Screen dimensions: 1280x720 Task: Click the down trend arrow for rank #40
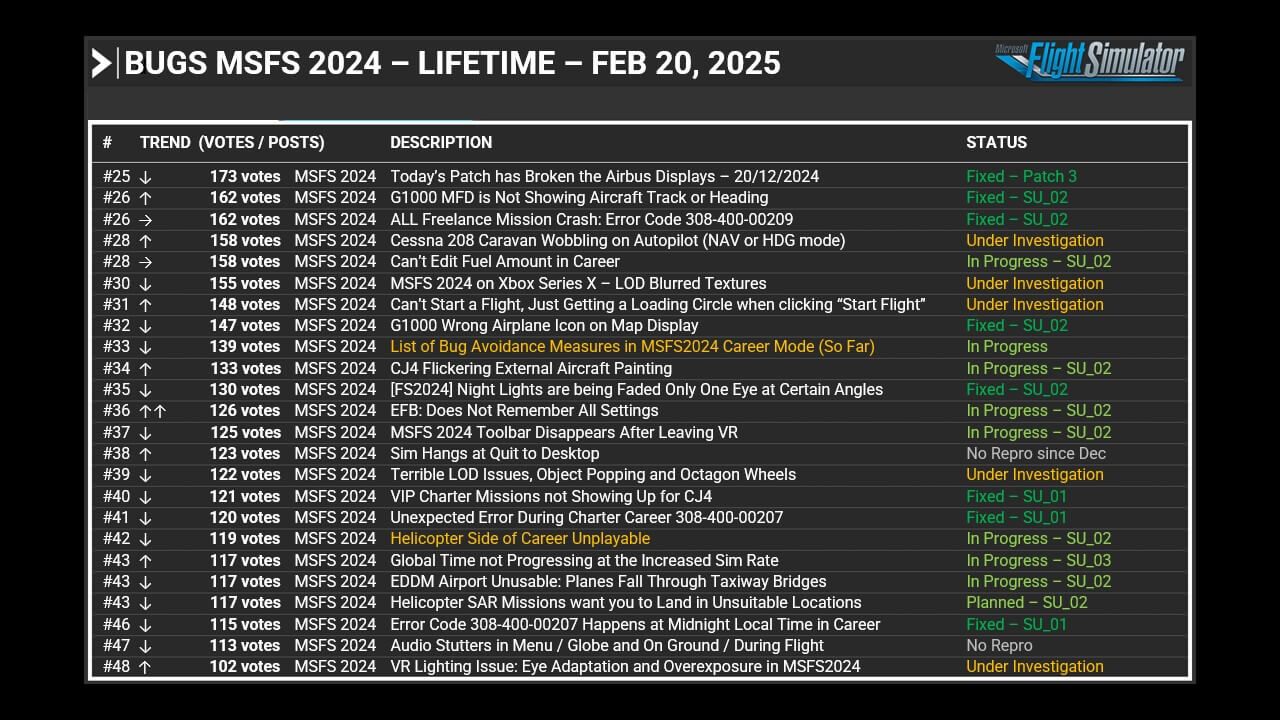[145, 497]
